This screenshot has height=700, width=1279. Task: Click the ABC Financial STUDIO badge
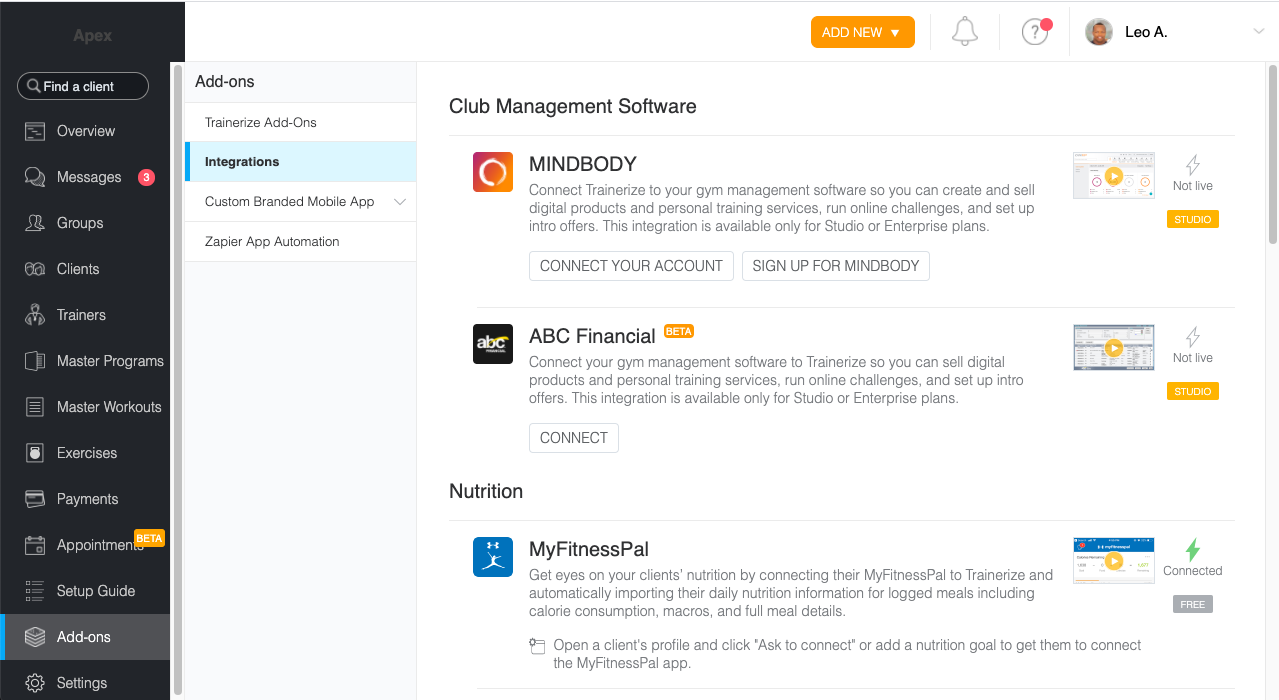click(x=1193, y=392)
